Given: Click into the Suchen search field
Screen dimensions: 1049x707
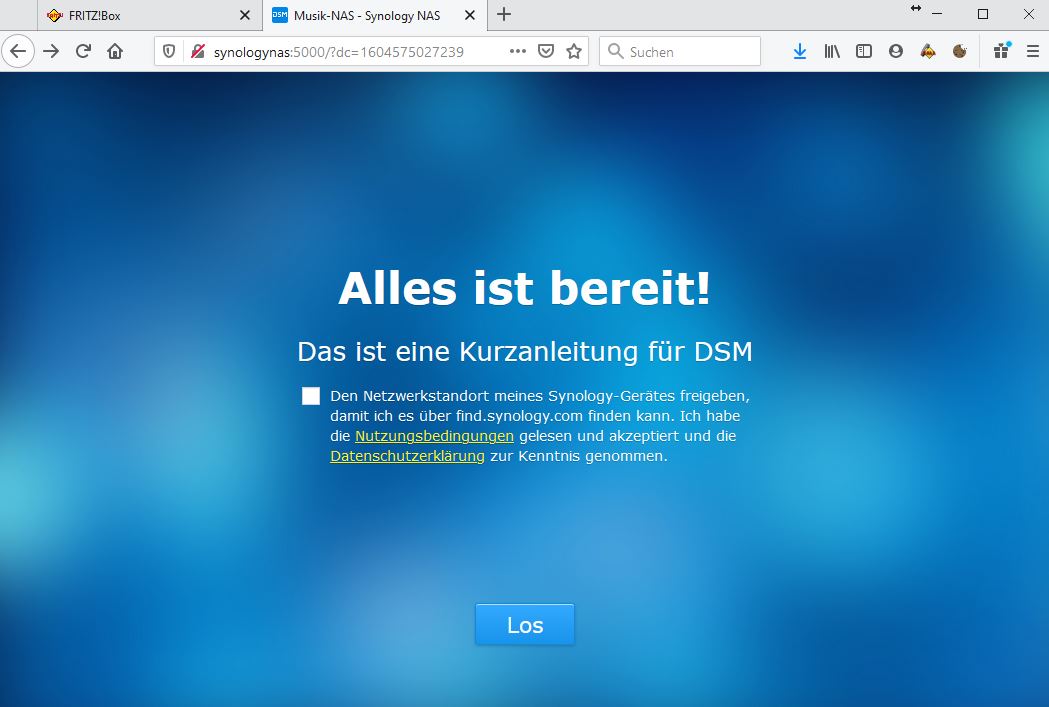Looking at the screenshot, I should click(680, 52).
